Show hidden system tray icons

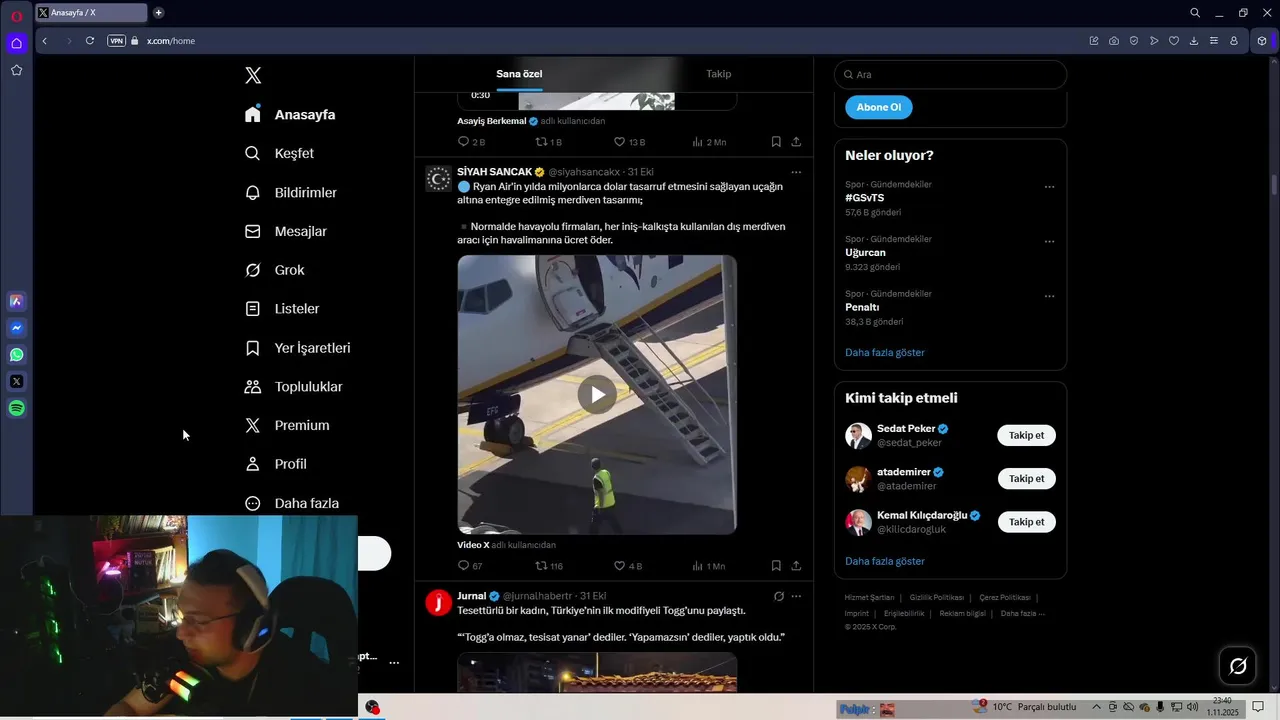tap(1096, 707)
